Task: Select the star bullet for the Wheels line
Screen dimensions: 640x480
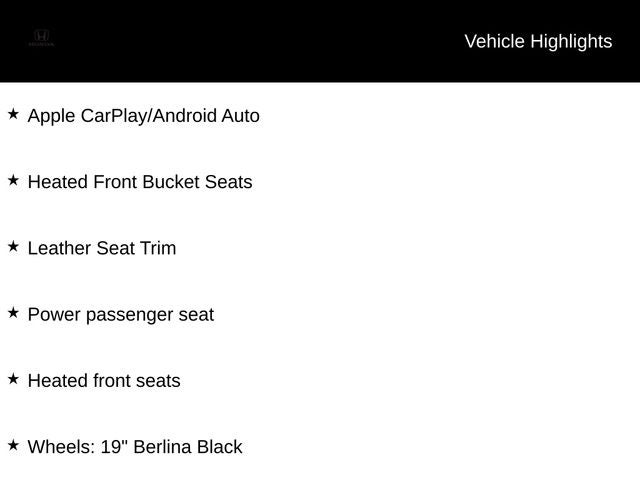Action: pos(13,445)
